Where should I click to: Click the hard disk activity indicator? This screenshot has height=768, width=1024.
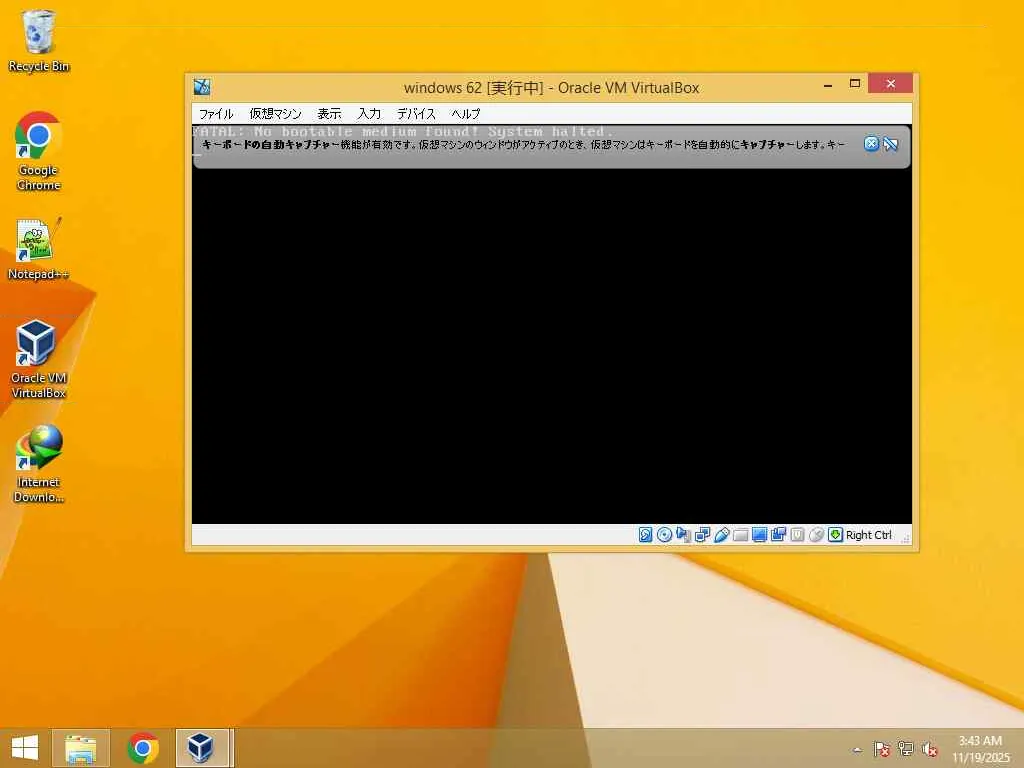pos(645,535)
